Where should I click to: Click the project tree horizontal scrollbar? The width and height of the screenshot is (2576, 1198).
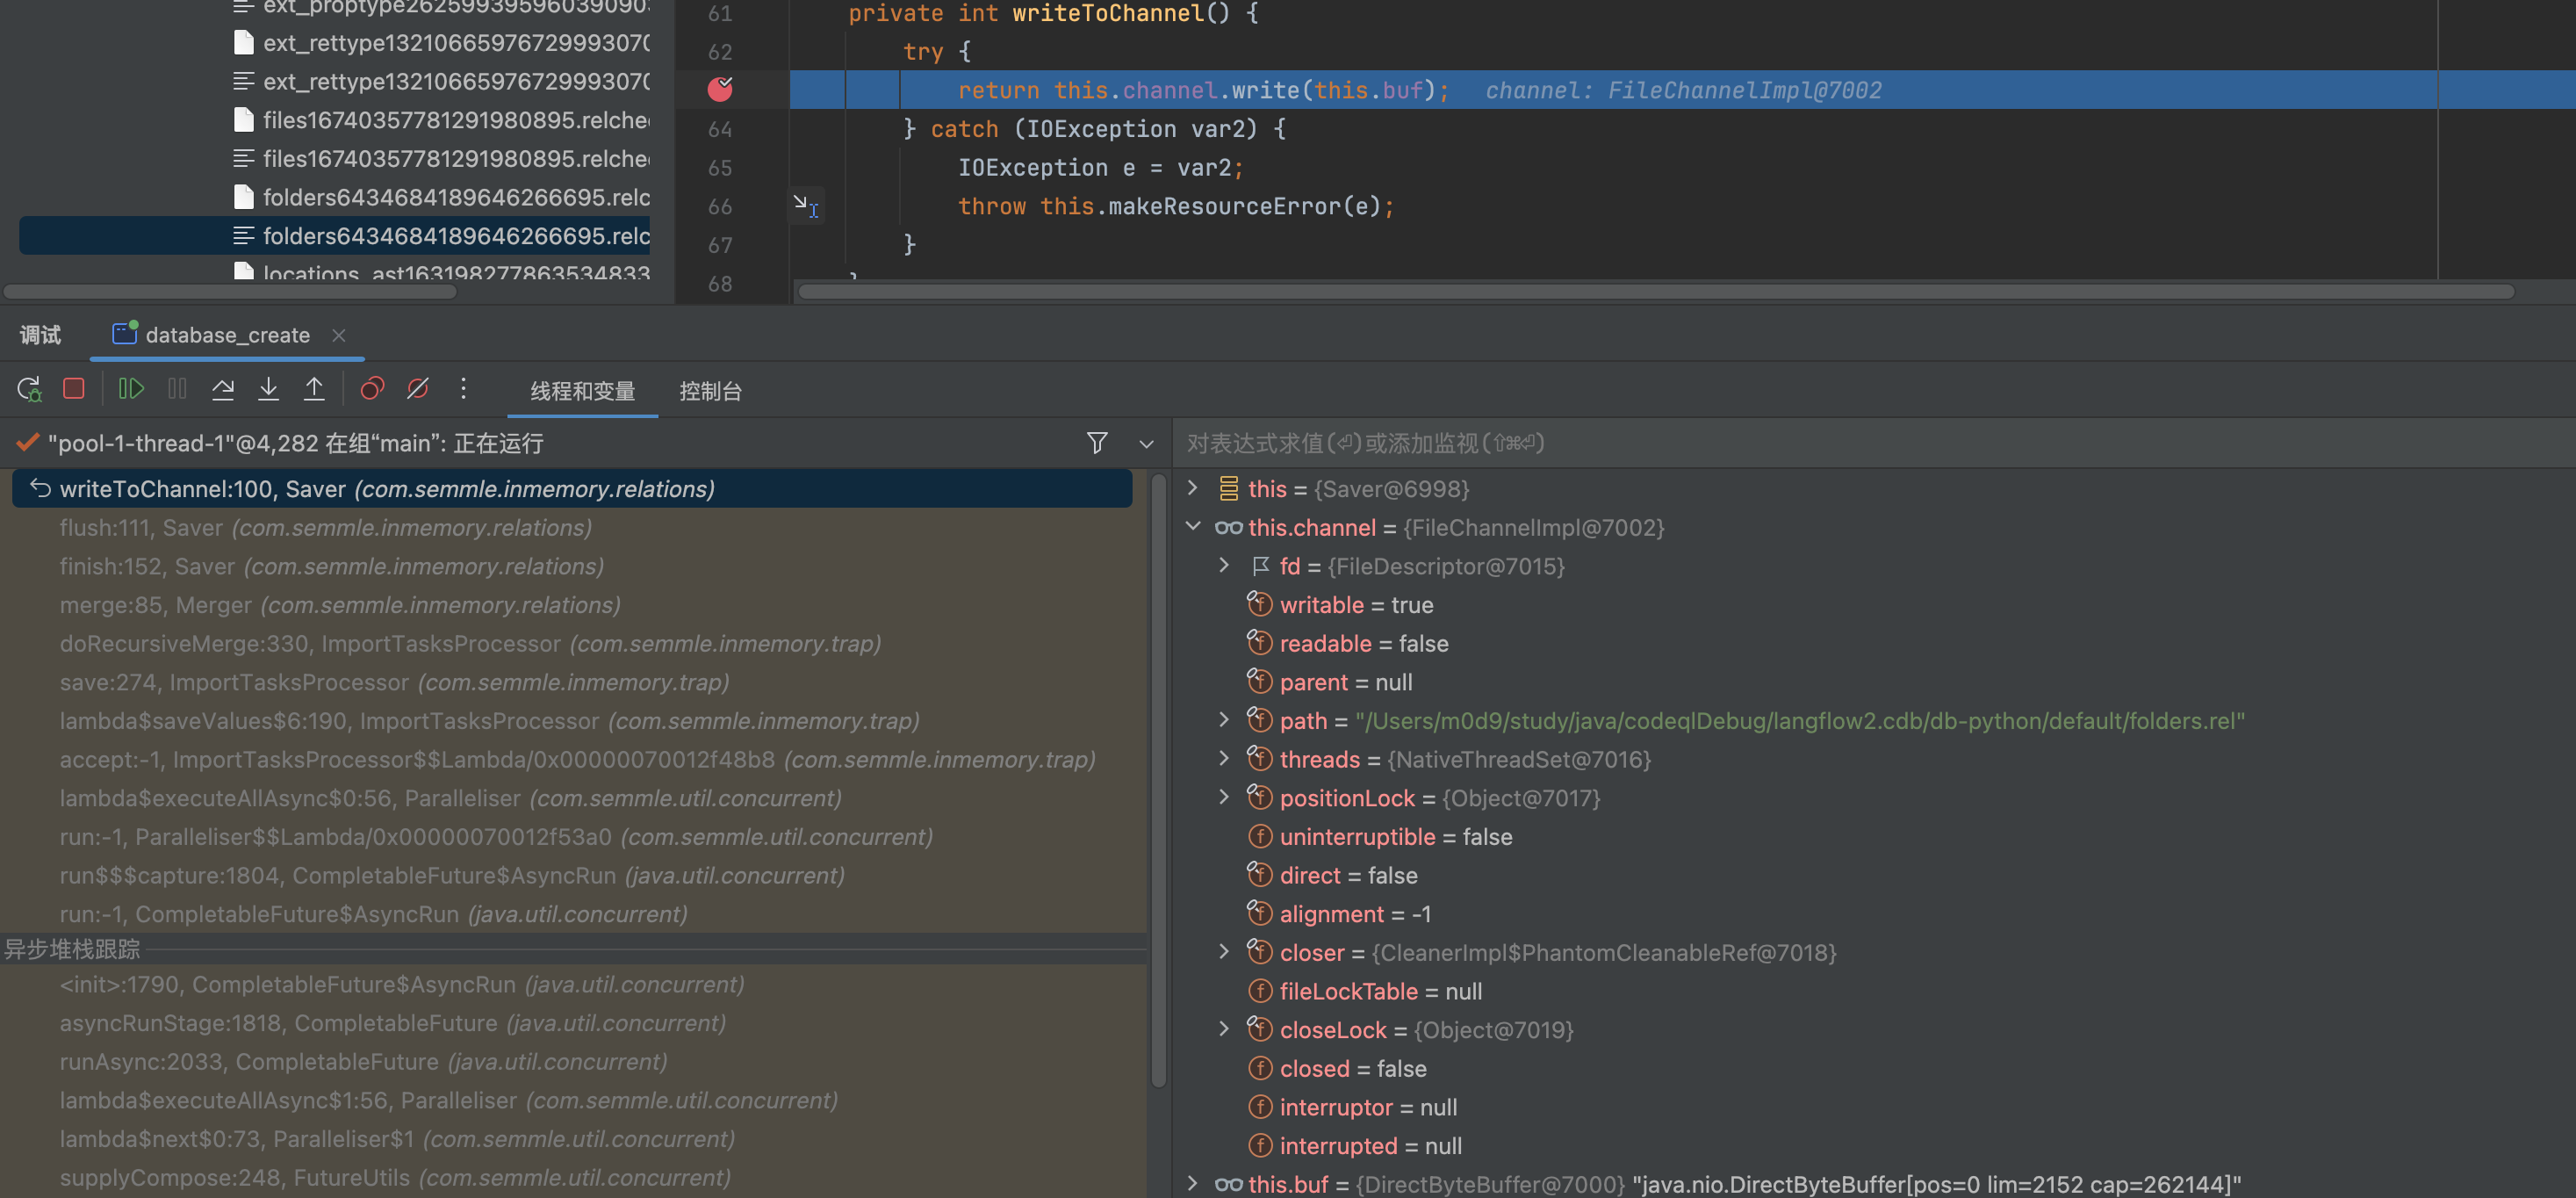[230, 292]
